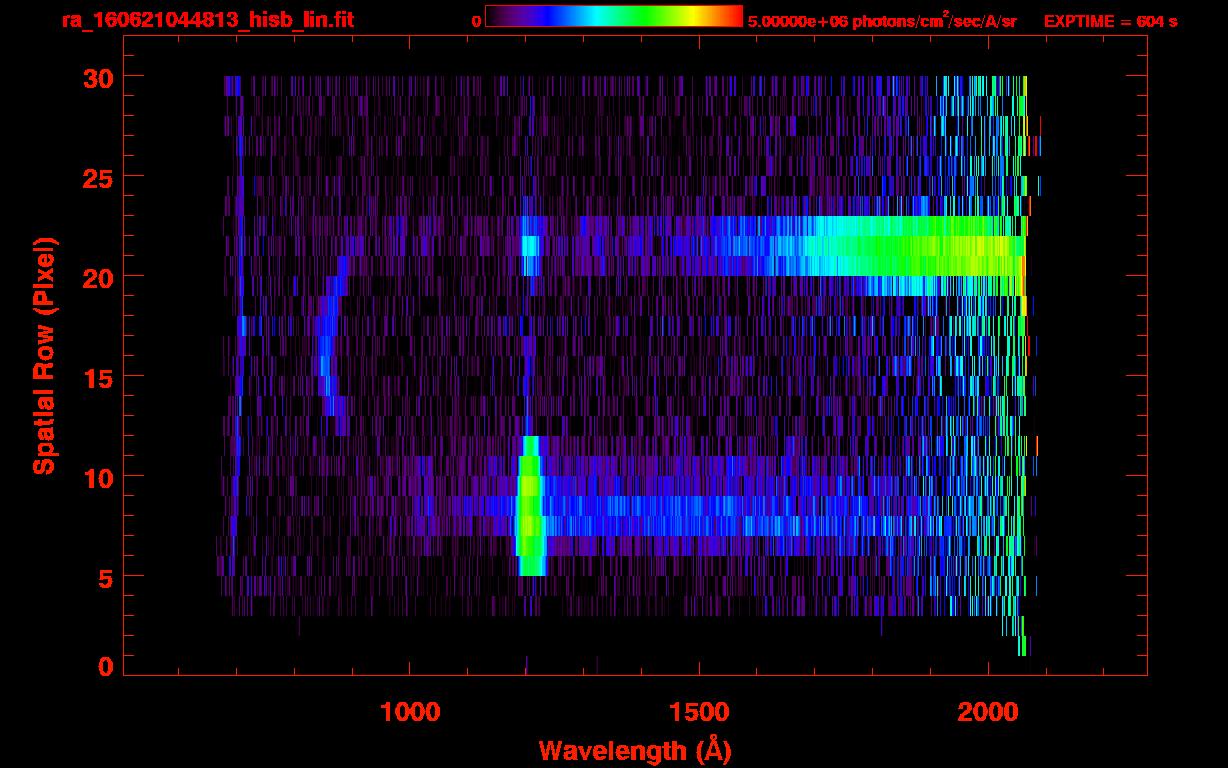Click the Spatial Row (Pixel) axis title
This screenshot has width=1228, height=768.
click(x=44, y=355)
